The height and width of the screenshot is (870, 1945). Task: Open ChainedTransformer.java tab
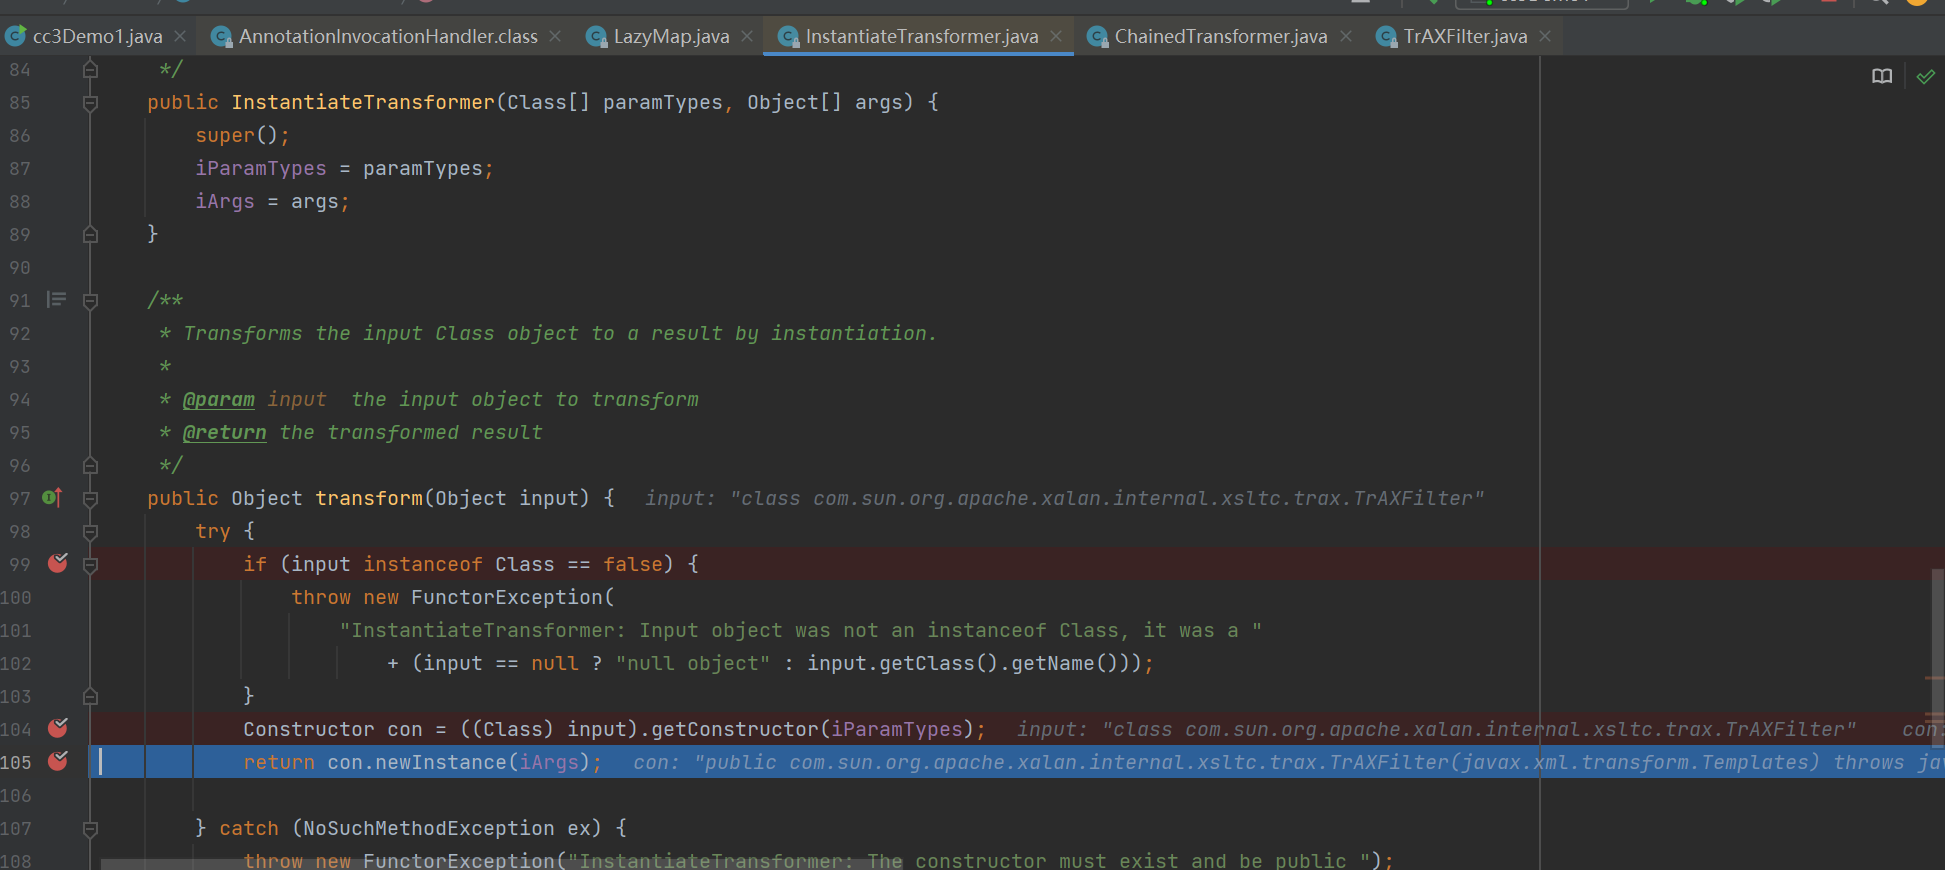pyautogui.click(x=1220, y=37)
